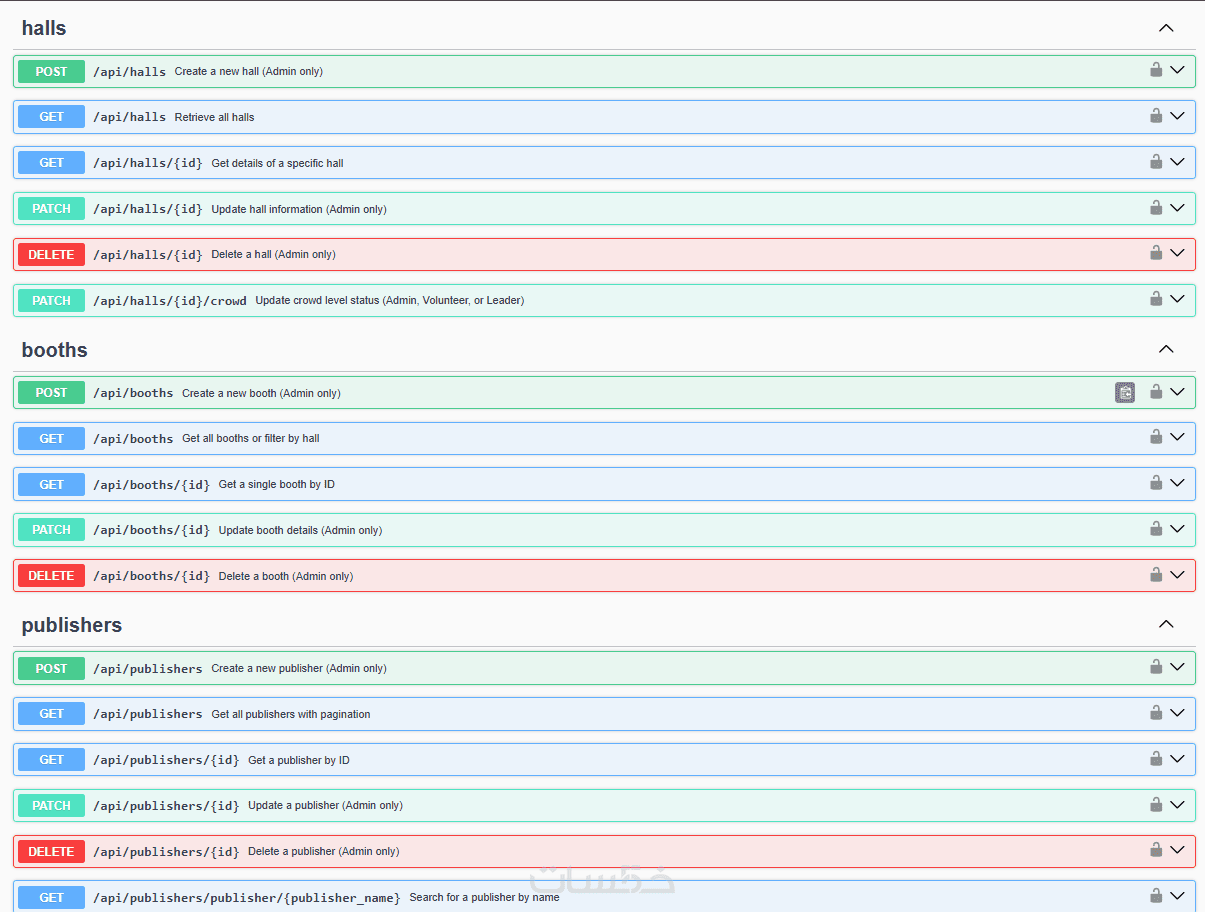Screen dimensions: 1205x912
Task: Click GET badge on Get a single booth by ID
Action: 51,484
